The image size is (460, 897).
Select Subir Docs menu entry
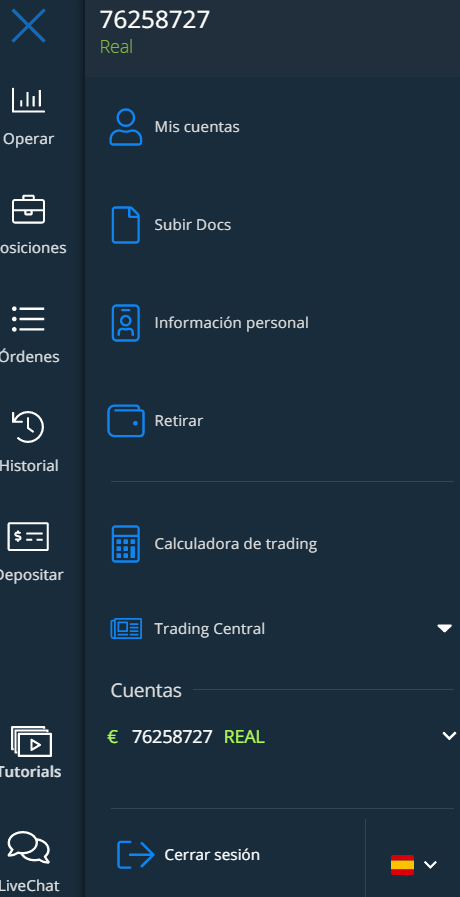click(x=193, y=225)
